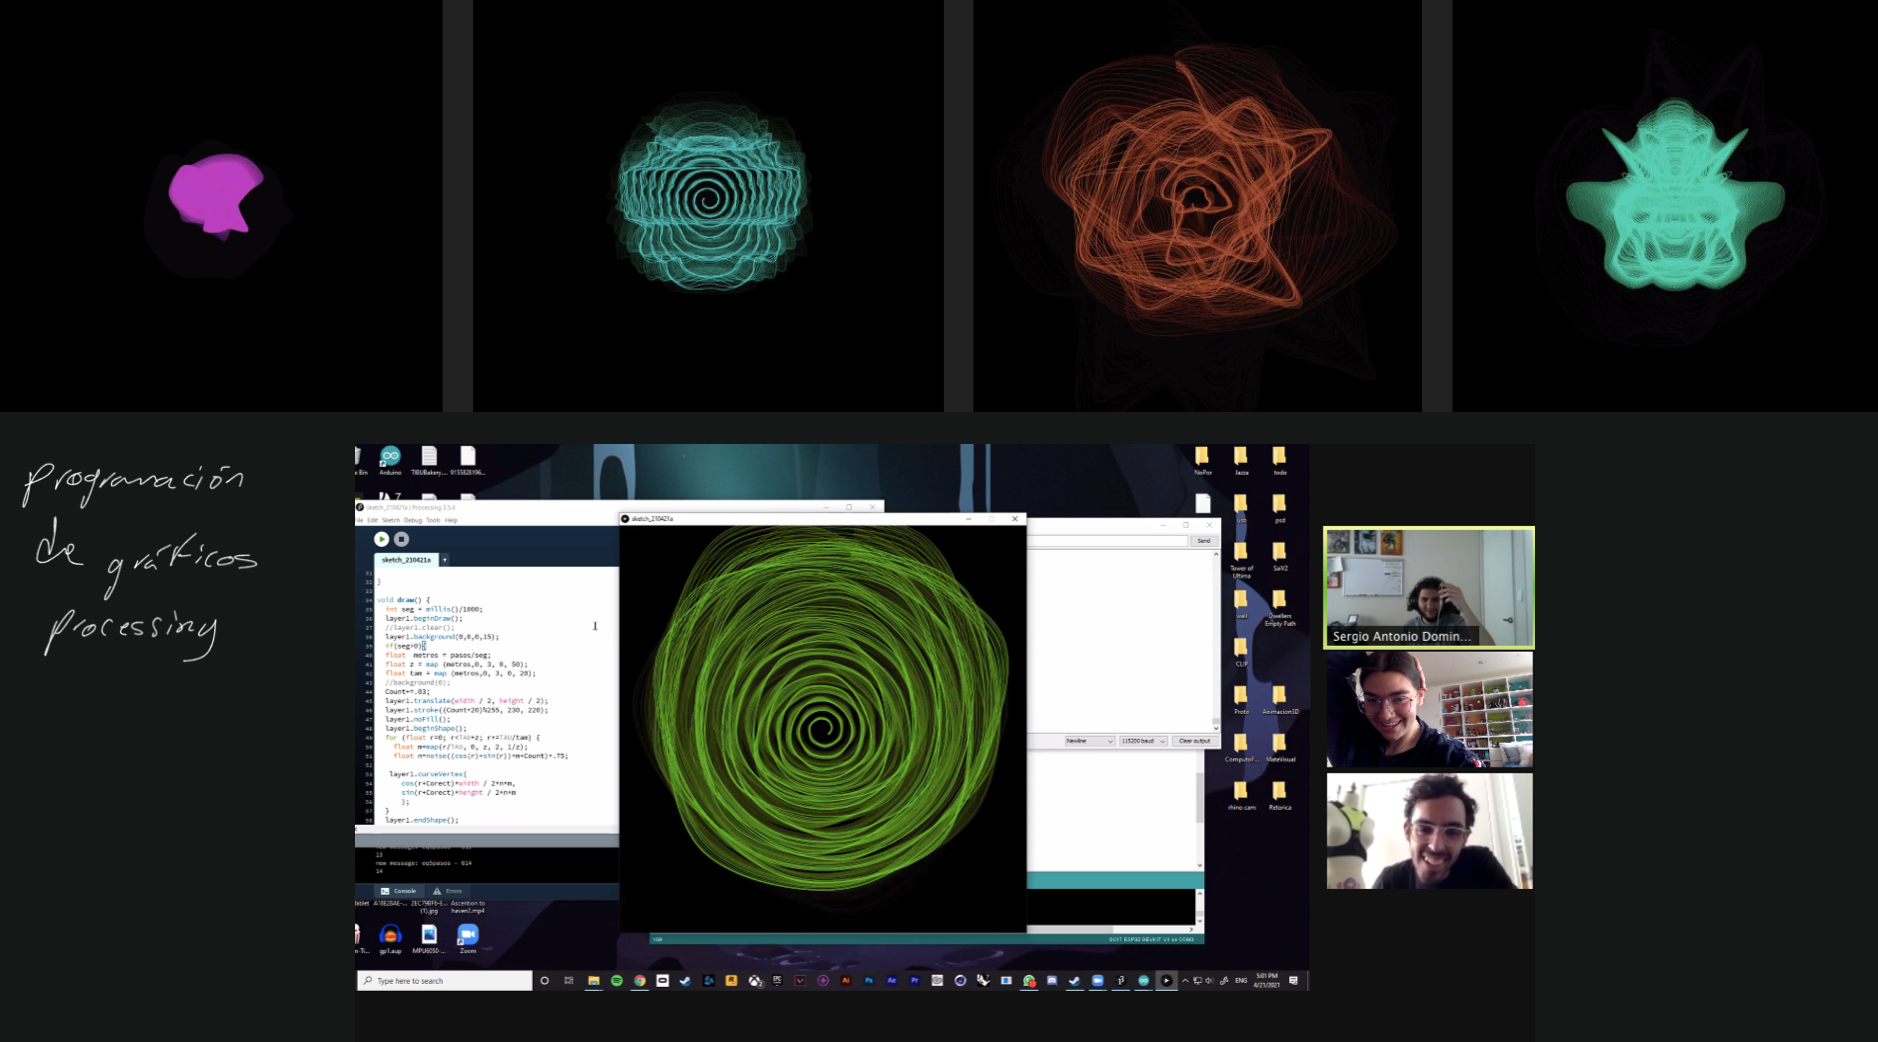1878x1042 pixels.
Task: Open the tab dropdown arrow beside sketch_210421a
Action: tap(444, 560)
